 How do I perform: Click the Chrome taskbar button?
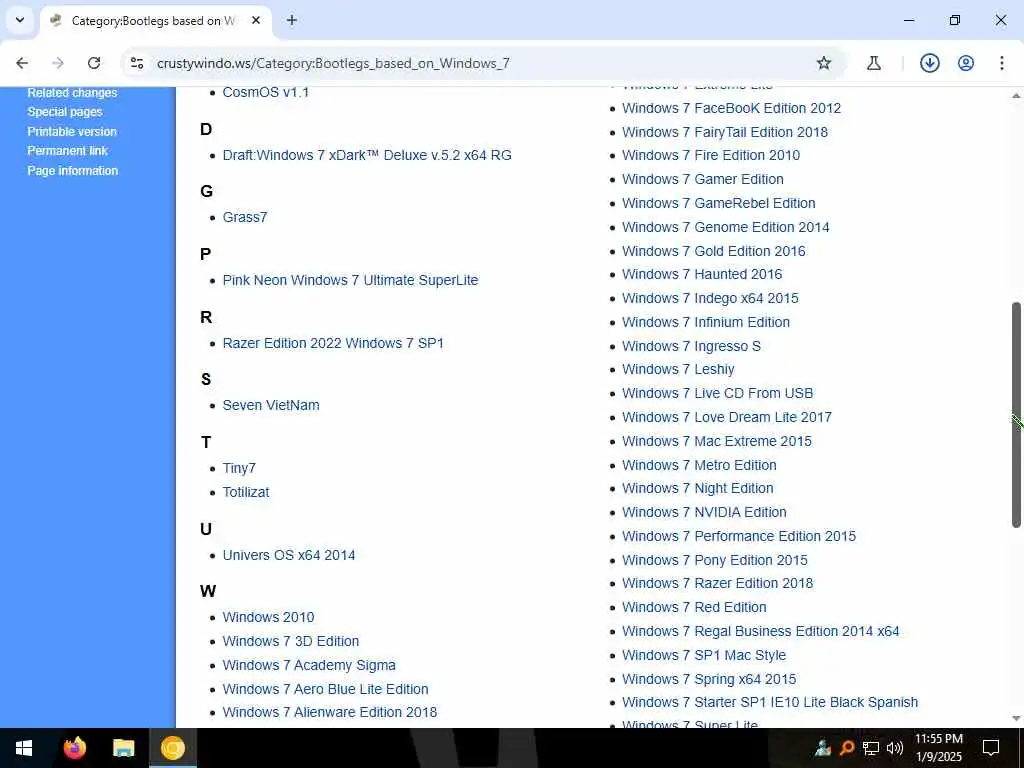click(x=173, y=748)
